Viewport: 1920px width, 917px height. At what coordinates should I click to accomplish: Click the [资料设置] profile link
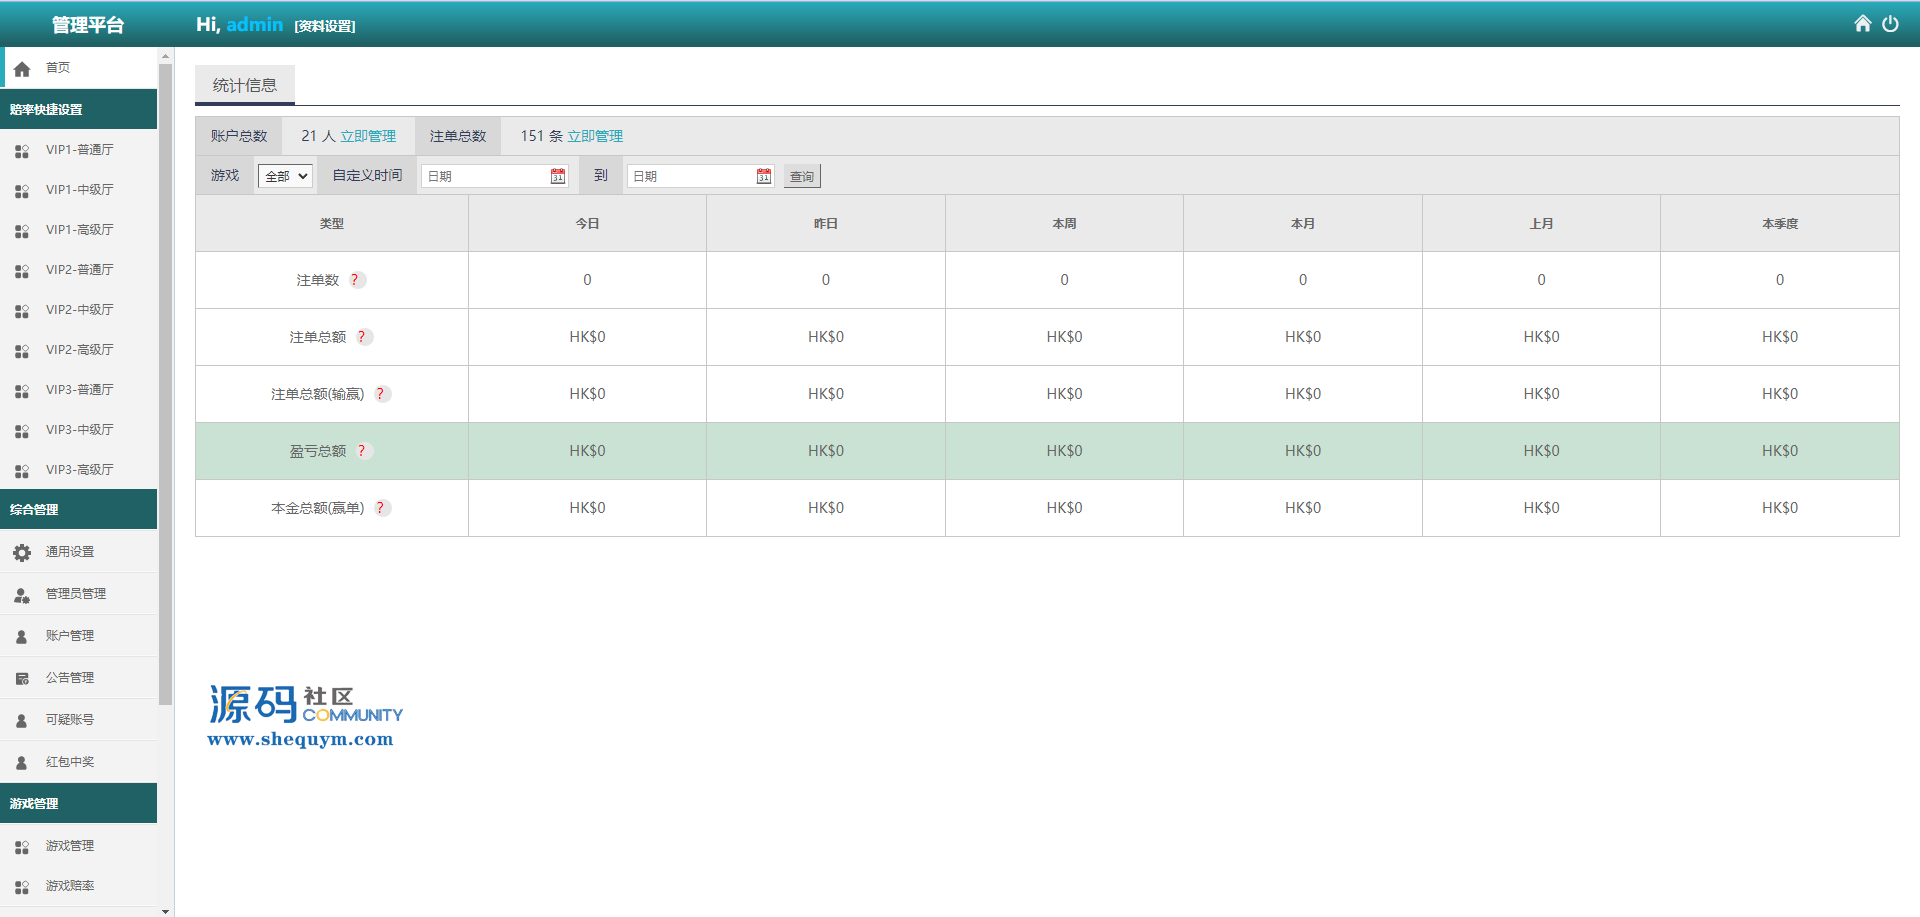(325, 26)
